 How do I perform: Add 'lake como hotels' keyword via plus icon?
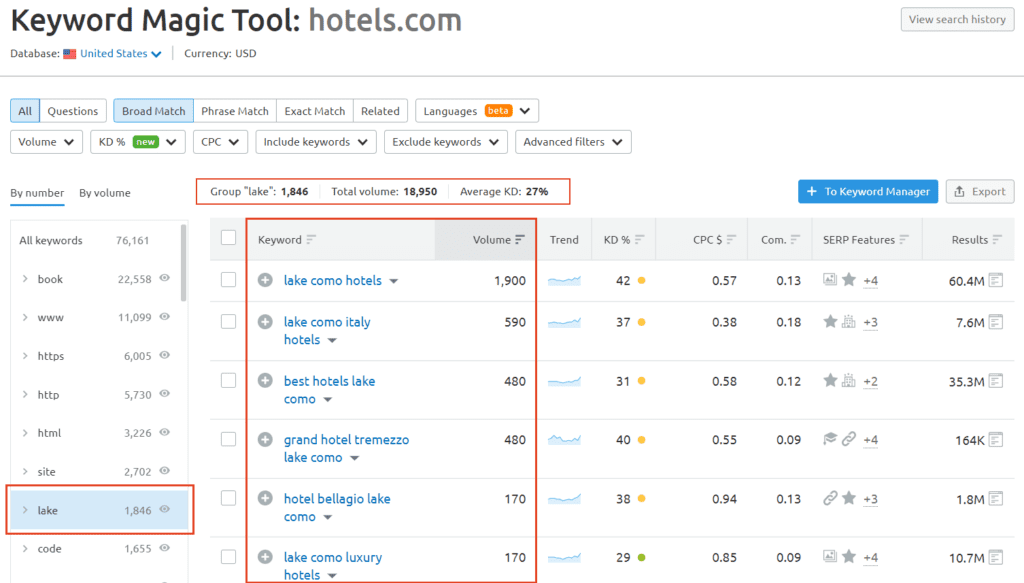[264, 280]
